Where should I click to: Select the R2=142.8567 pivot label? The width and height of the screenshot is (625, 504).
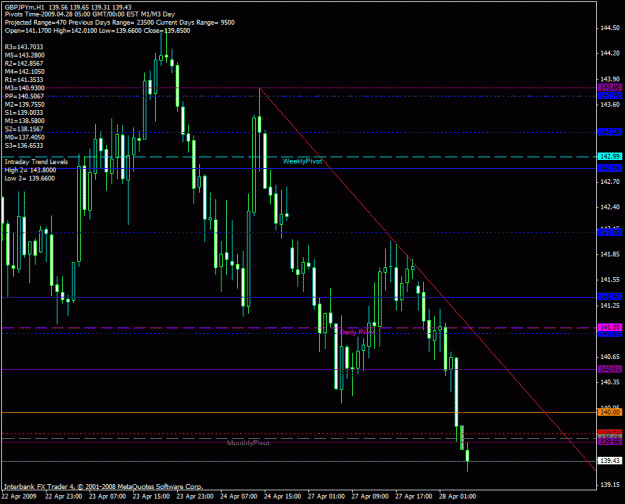pos(24,63)
